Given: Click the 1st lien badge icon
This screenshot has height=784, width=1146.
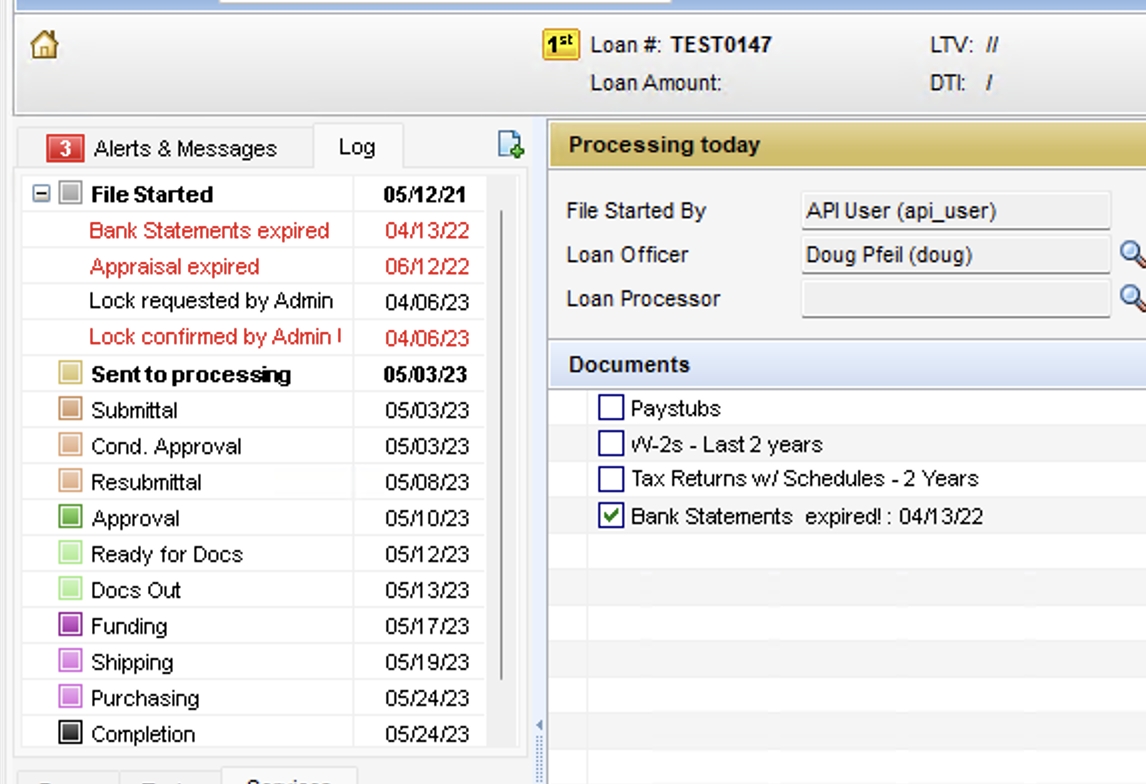Looking at the screenshot, I should pos(561,44).
